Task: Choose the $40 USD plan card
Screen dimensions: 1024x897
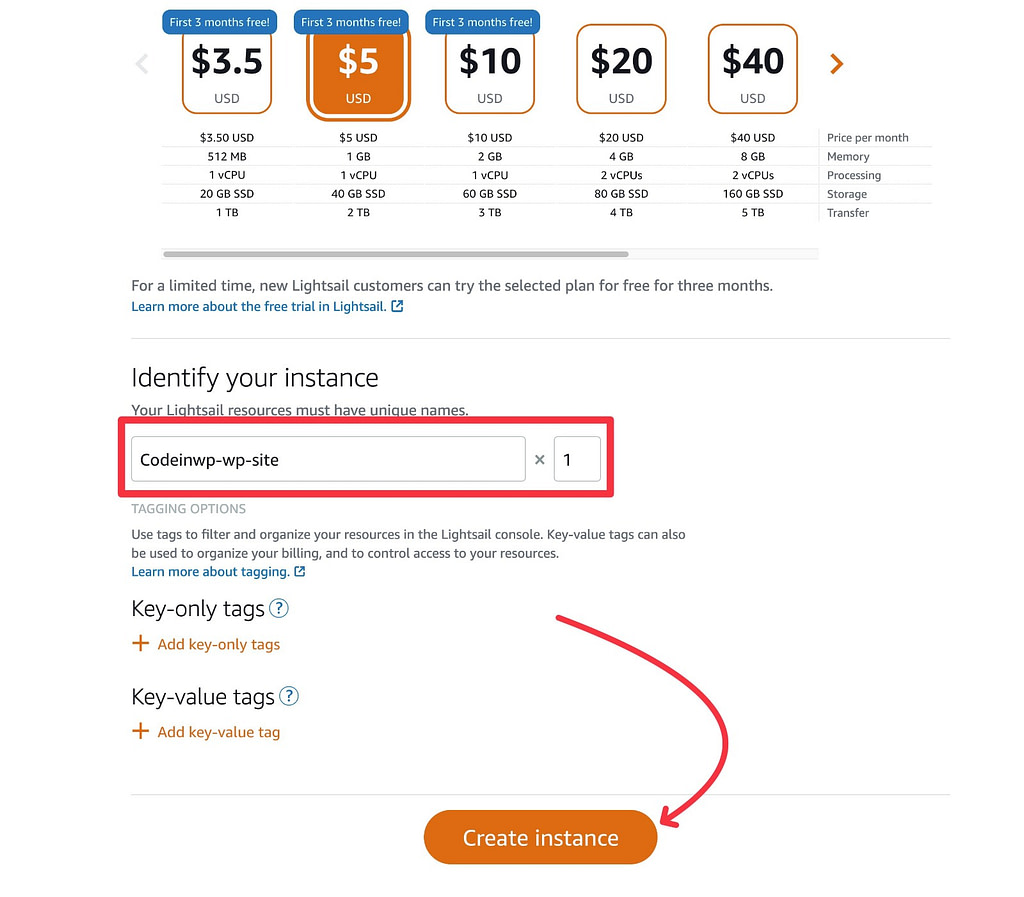Action: 752,68
